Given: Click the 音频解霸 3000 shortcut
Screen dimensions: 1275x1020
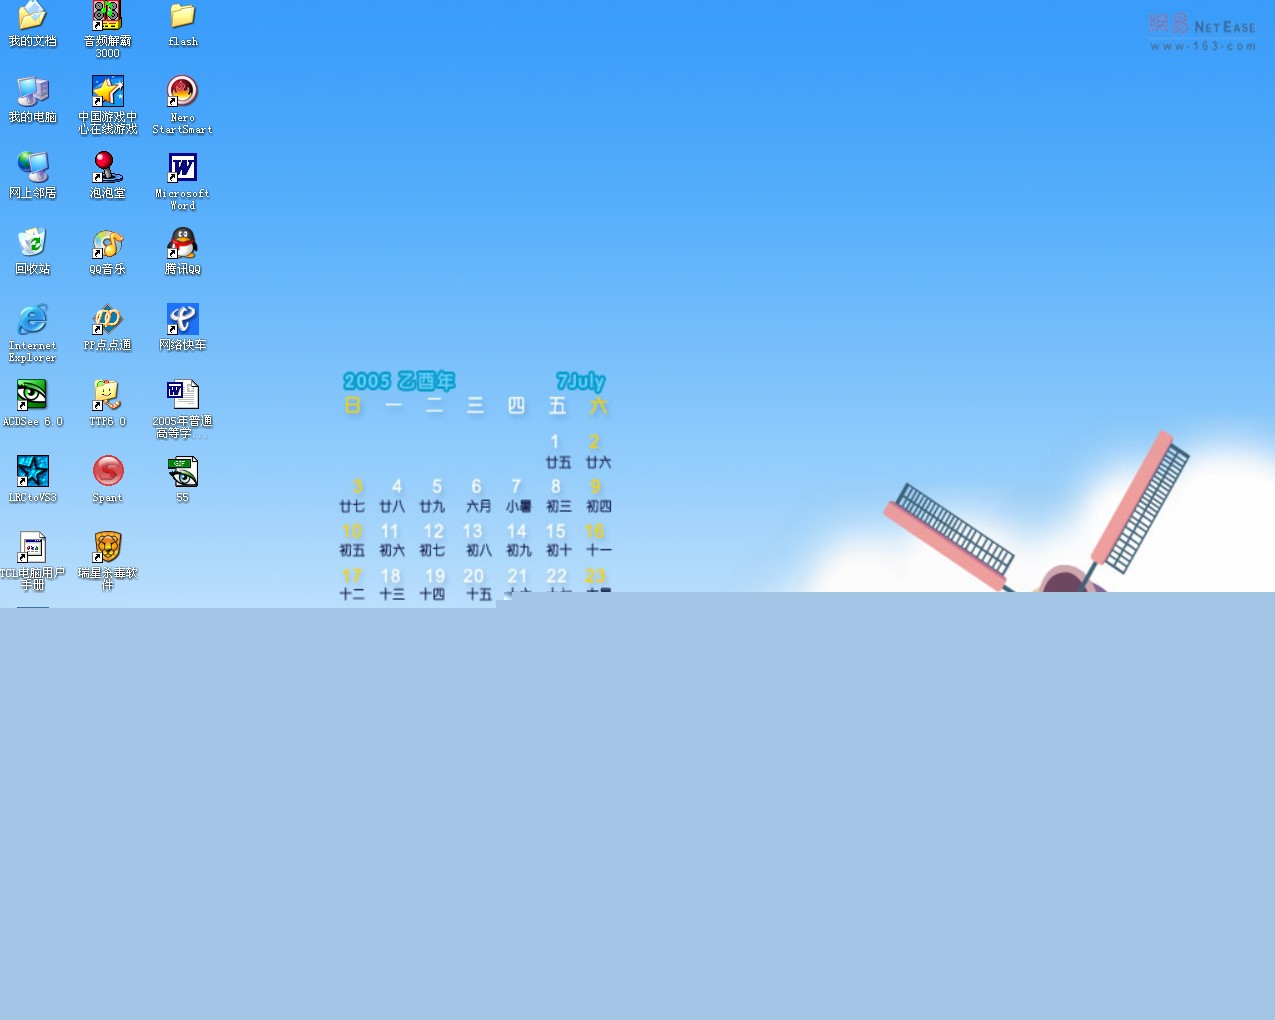Looking at the screenshot, I should 107,16.
